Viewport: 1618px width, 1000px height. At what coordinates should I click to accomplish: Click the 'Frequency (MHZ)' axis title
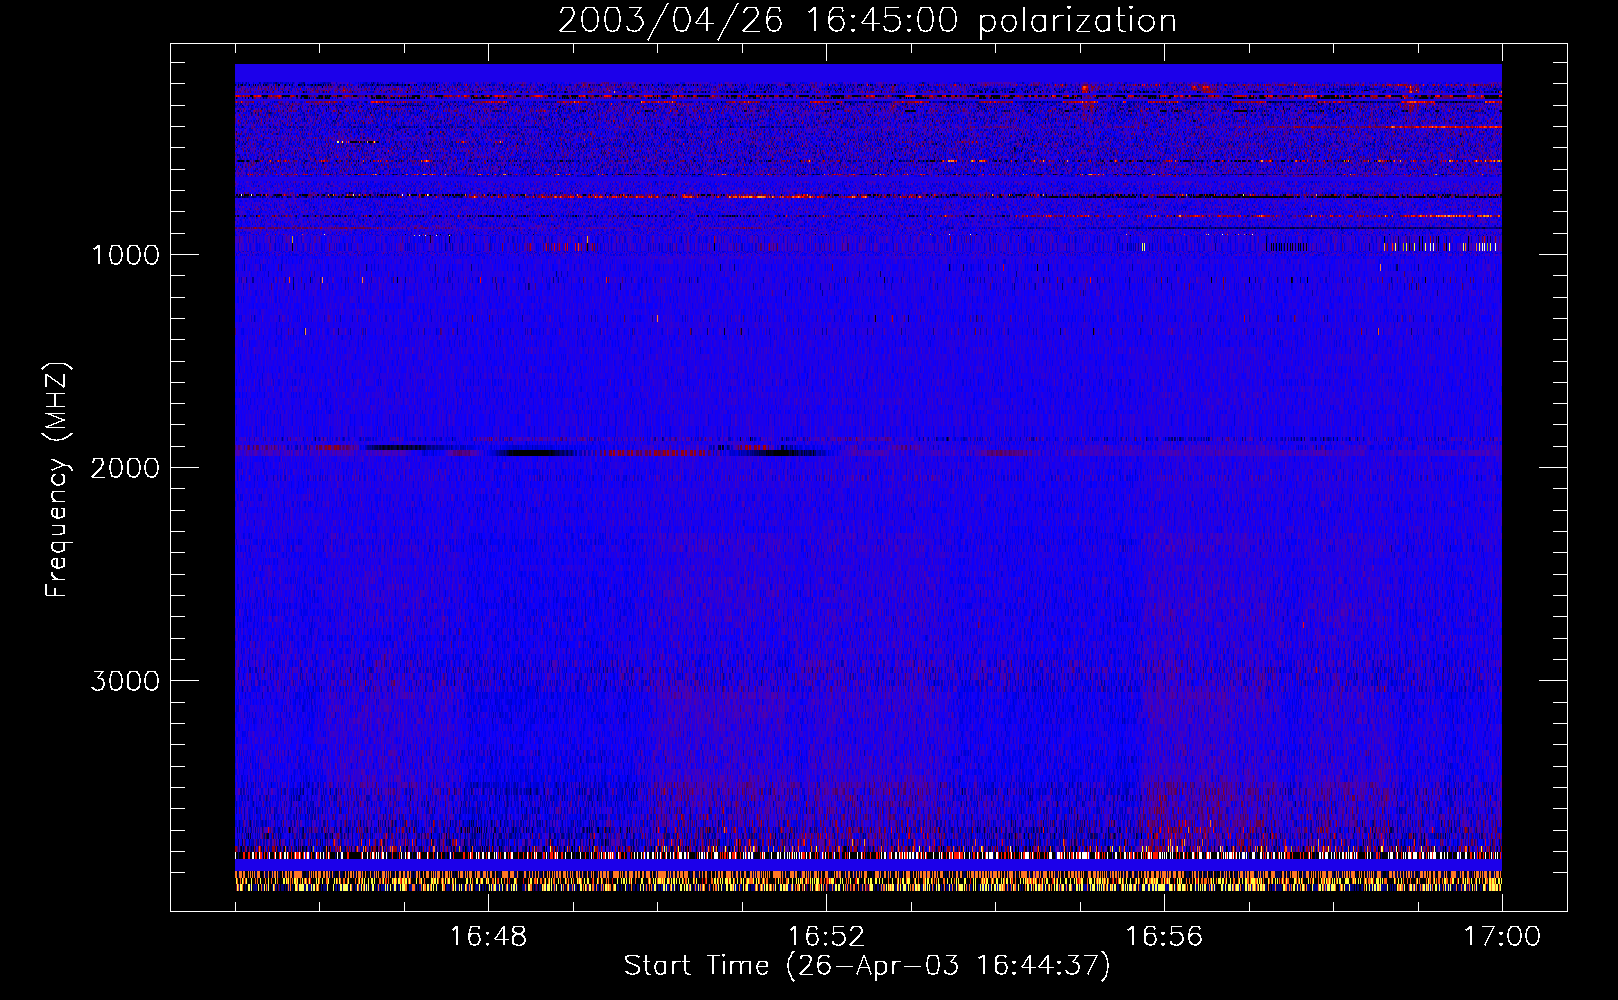[x=57, y=480]
